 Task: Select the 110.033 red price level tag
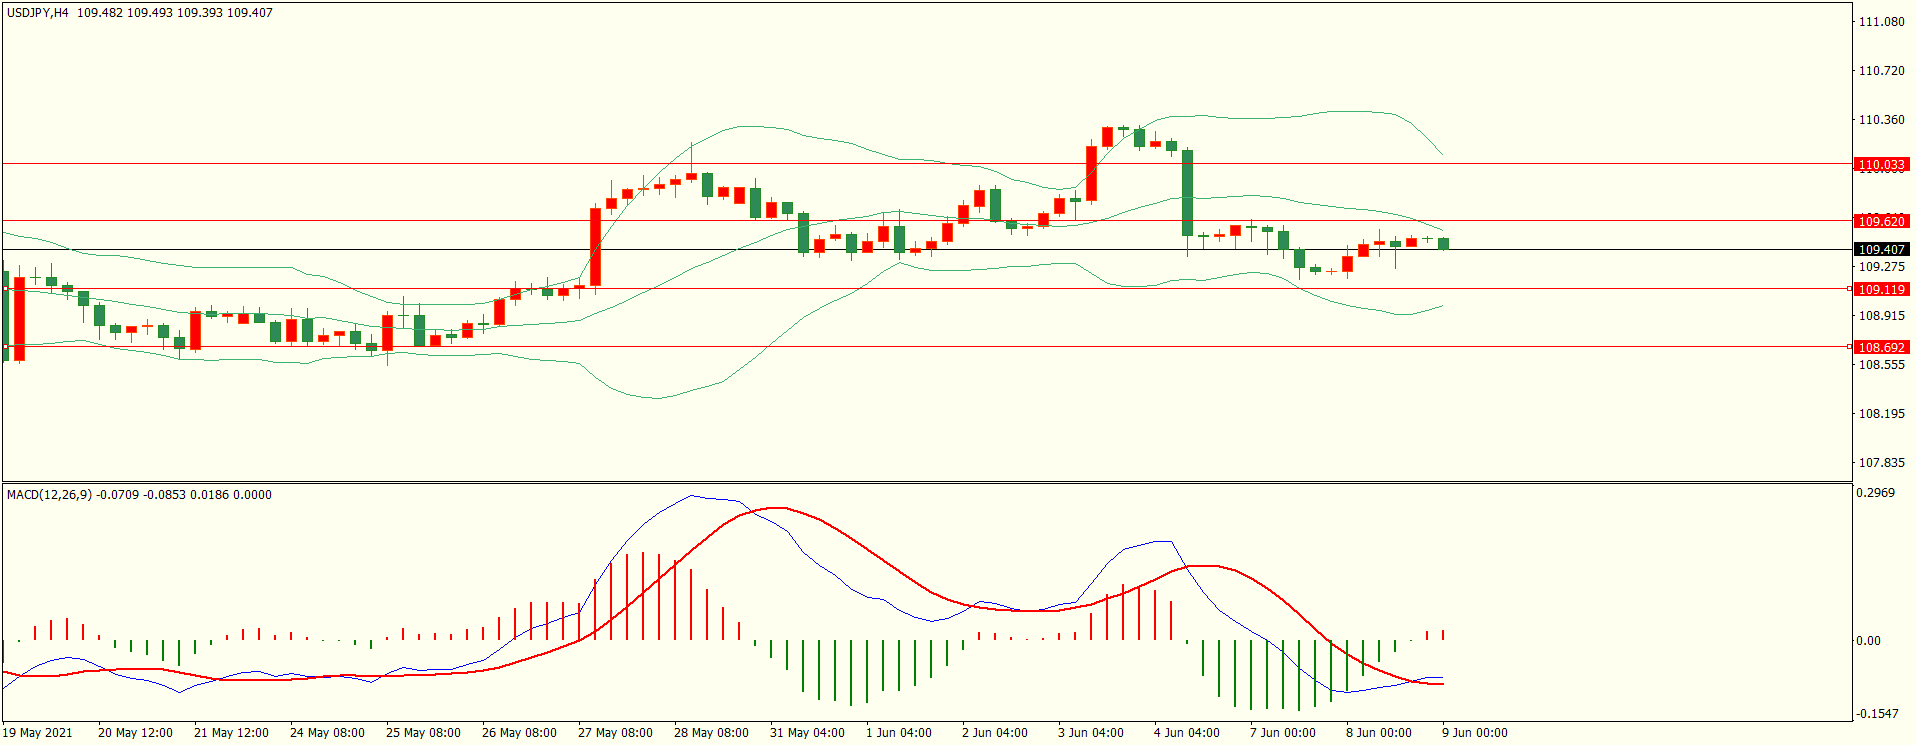(1880, 164)
